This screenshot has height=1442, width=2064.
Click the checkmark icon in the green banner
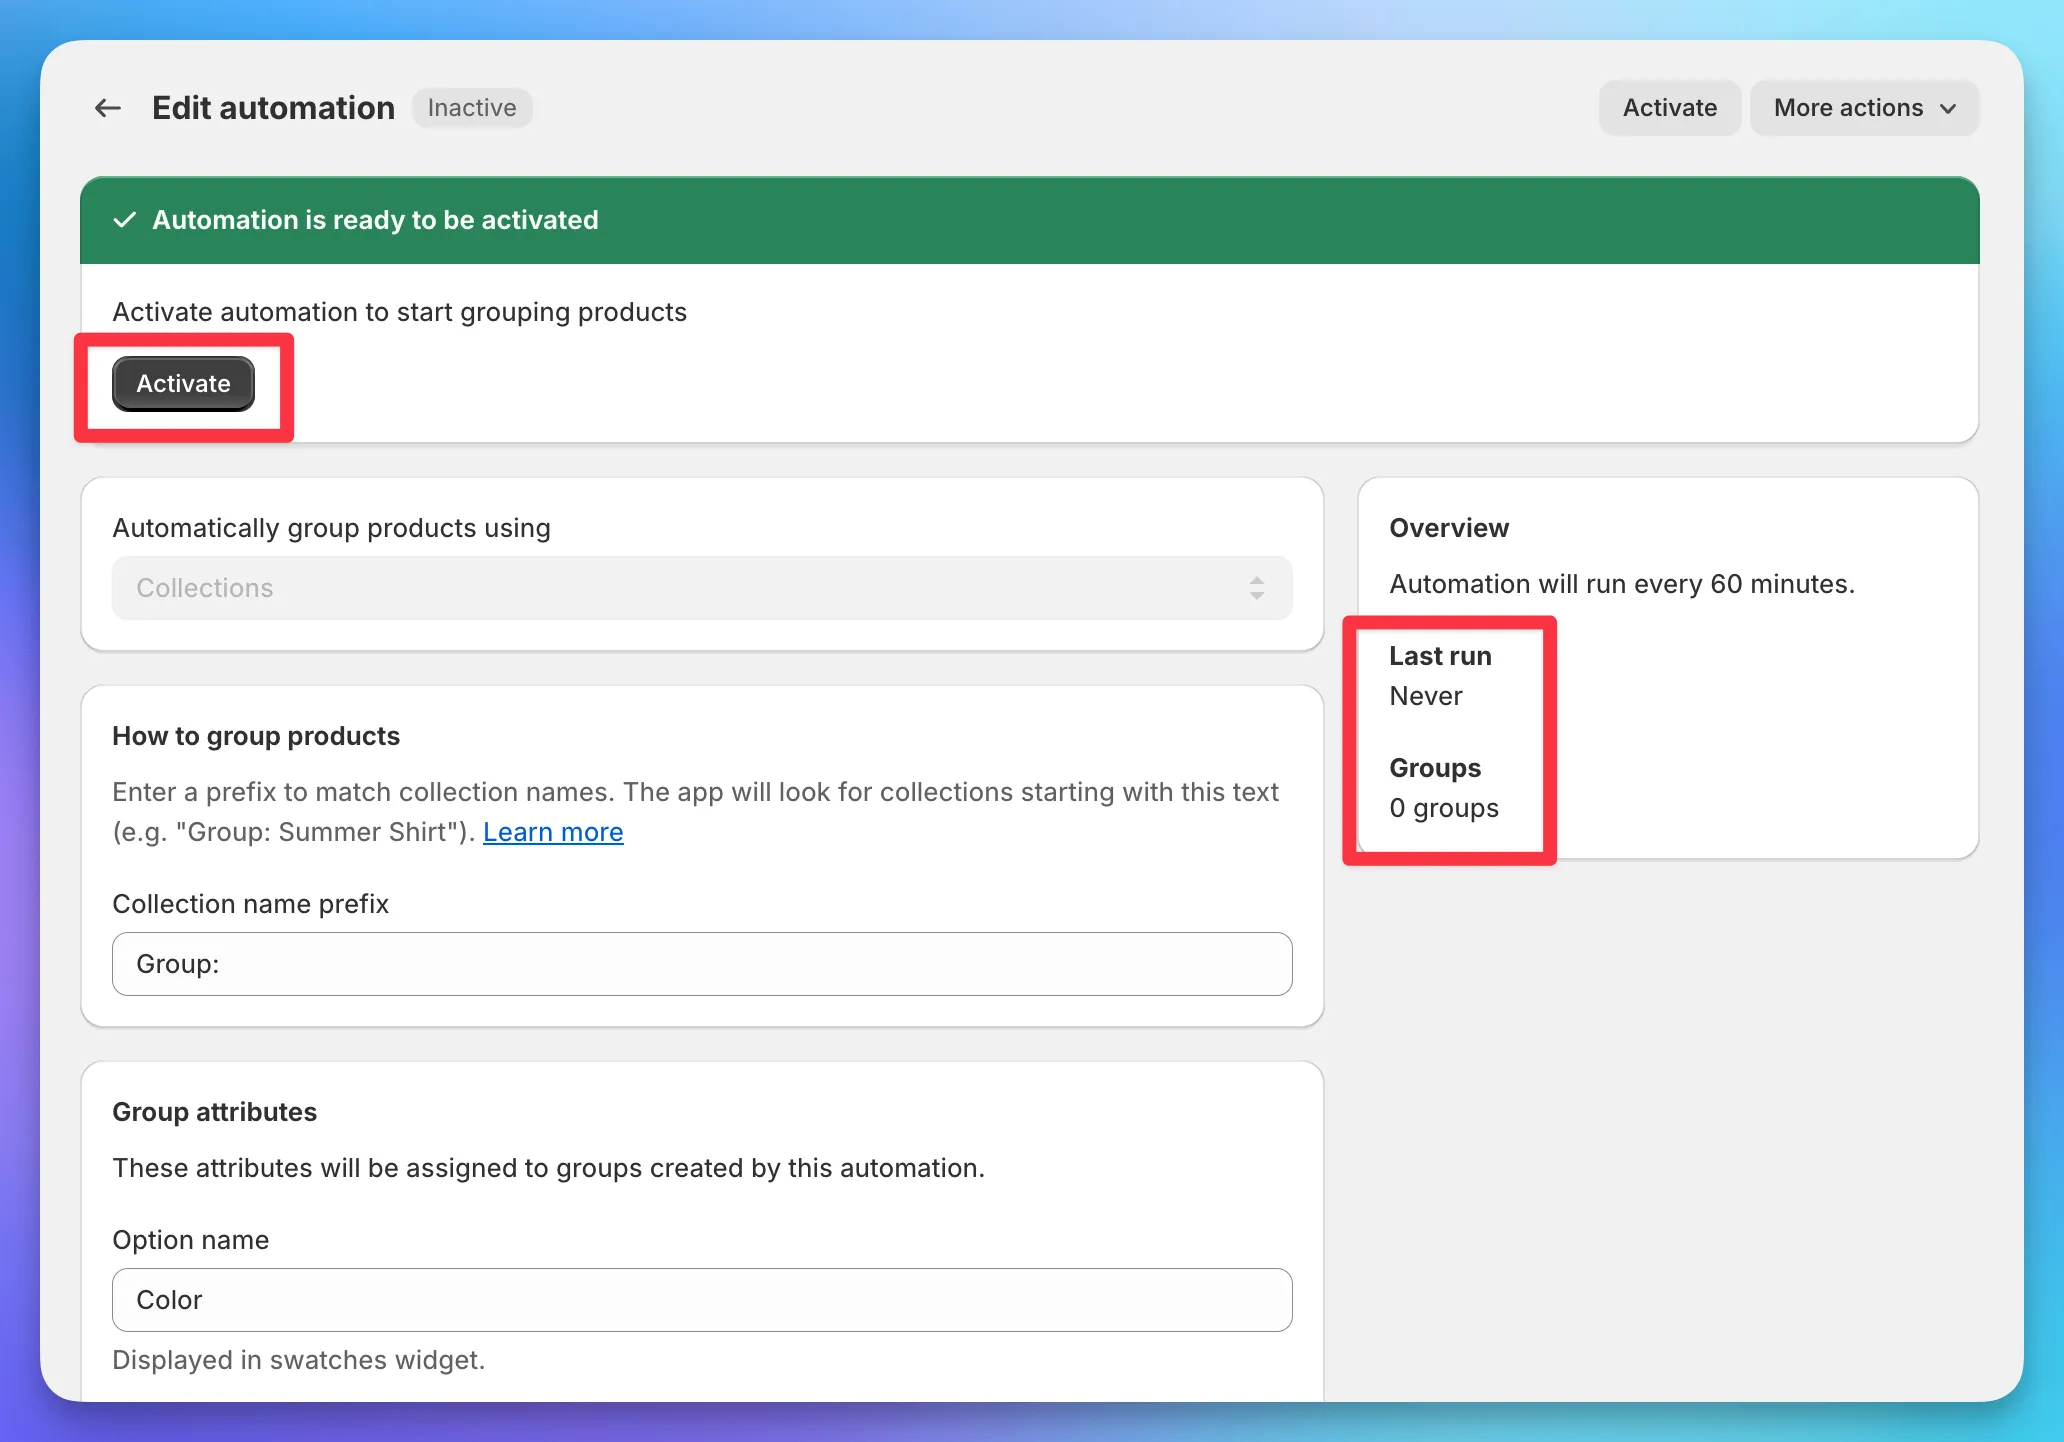coord(125,220)
